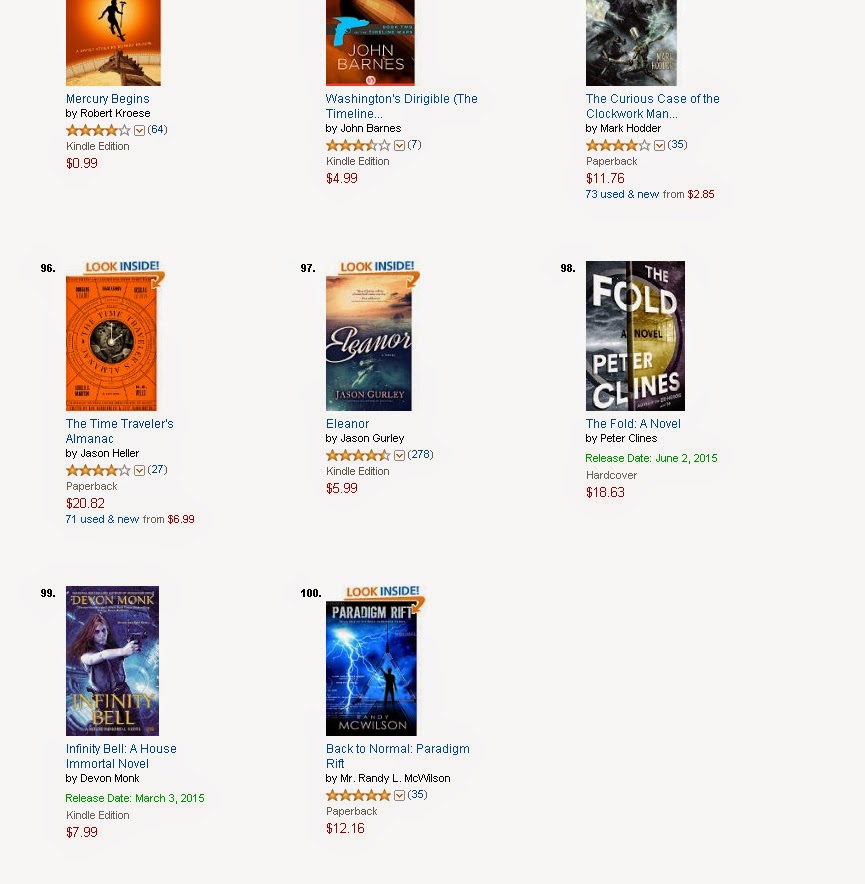865x884 pixels.
Task: Open The Fold: A Novel title link
Action: (x=633, y=423)
